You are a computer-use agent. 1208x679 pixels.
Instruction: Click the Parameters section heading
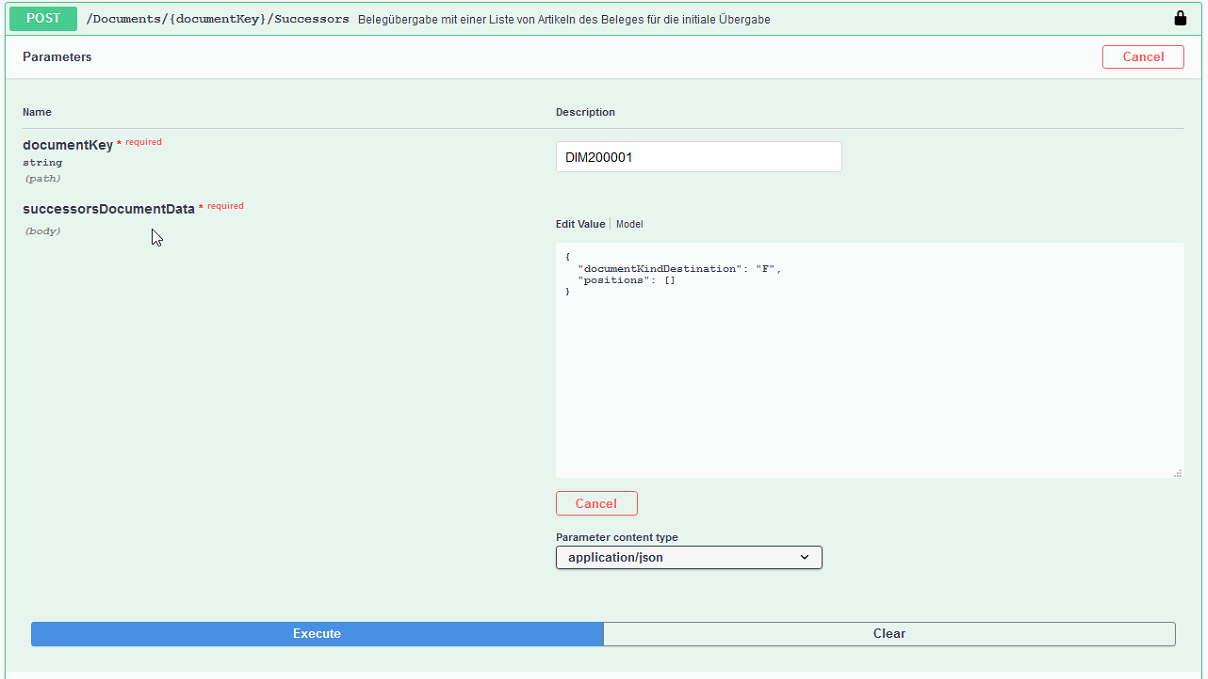(x=57, y=57)
